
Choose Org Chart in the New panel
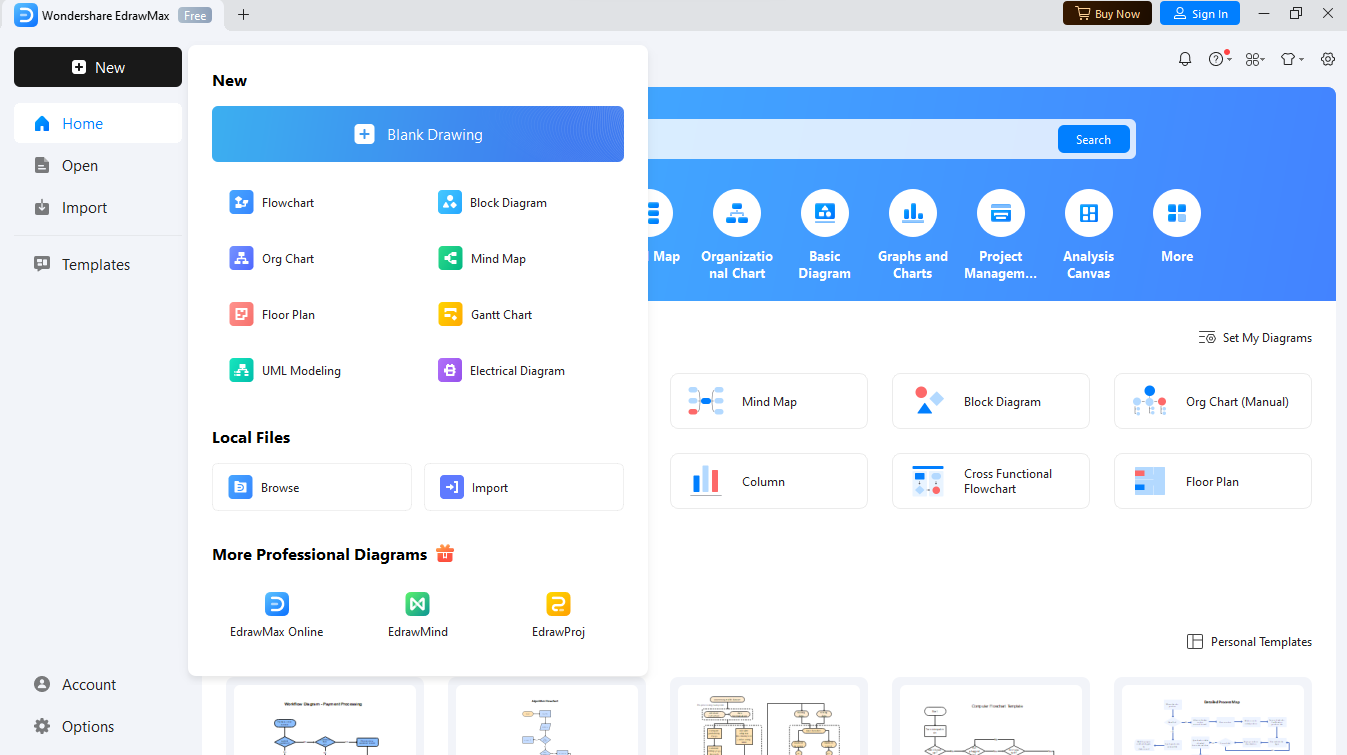[x=272, y=259]
